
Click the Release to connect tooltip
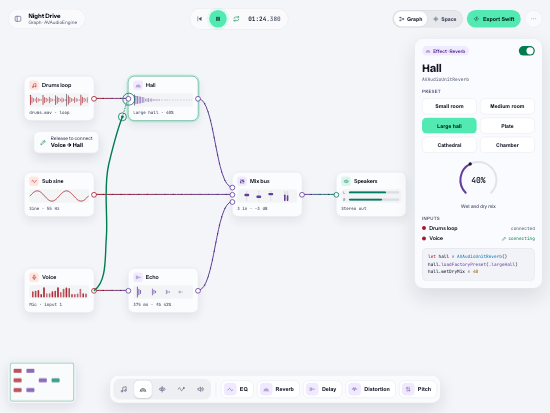click(66, 142)
